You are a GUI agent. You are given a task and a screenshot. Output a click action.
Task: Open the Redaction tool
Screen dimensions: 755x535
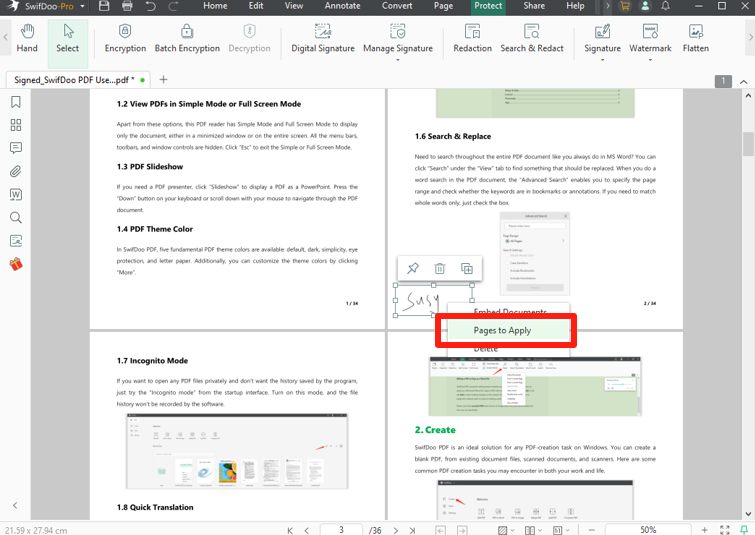coord(472,39)
